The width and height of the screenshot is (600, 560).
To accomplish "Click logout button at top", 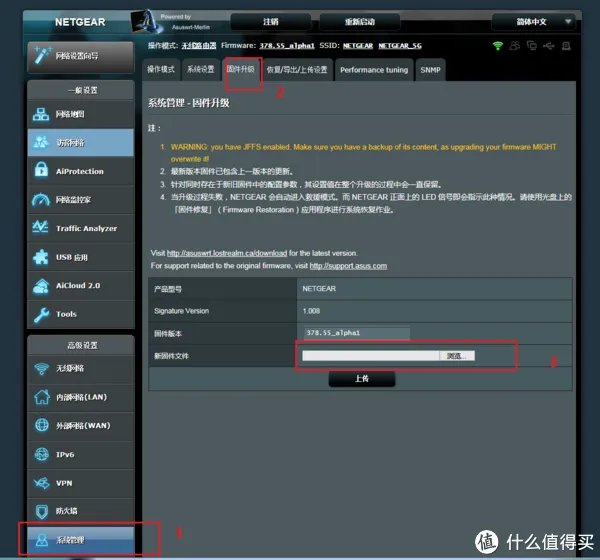I will pyautogui.click(x=271, y=22).
